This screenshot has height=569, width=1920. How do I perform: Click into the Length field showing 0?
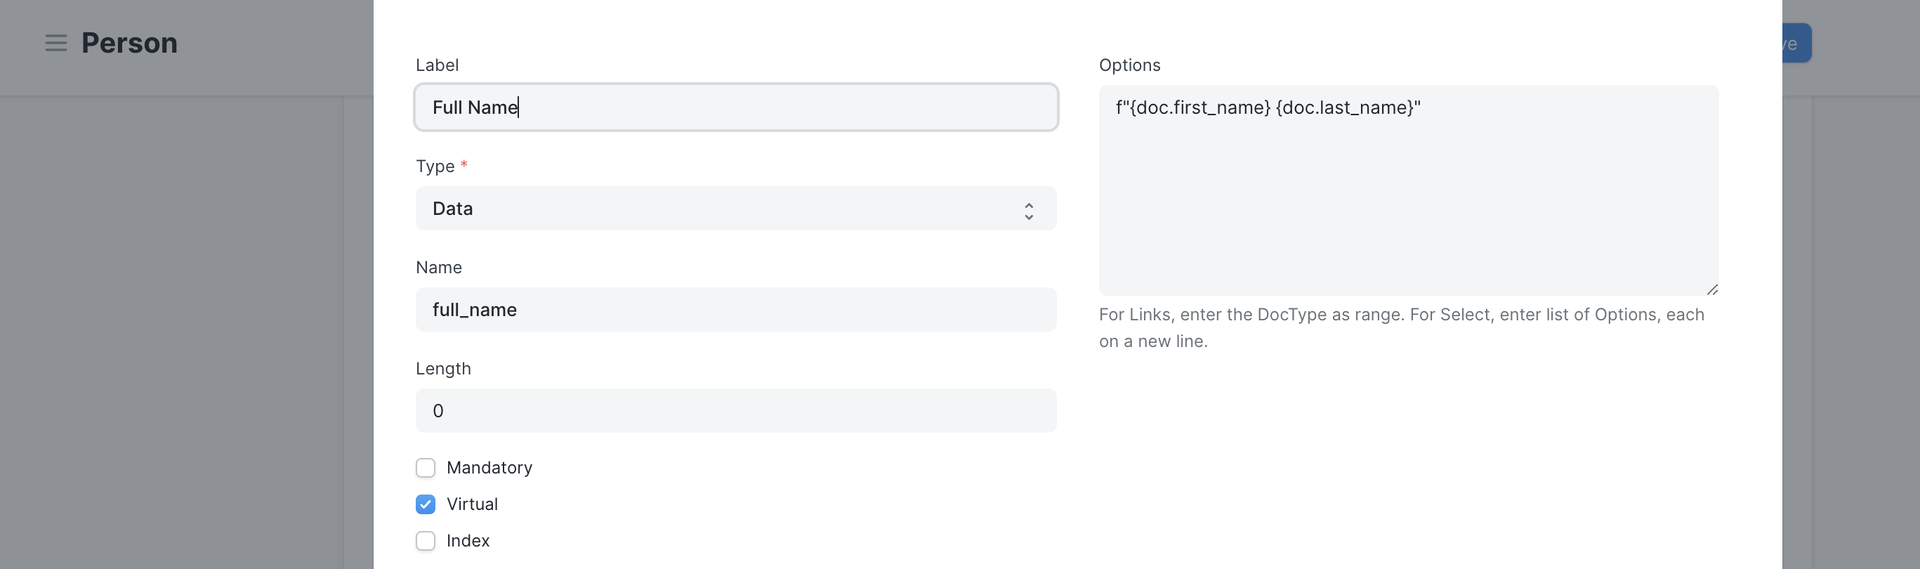735,411
